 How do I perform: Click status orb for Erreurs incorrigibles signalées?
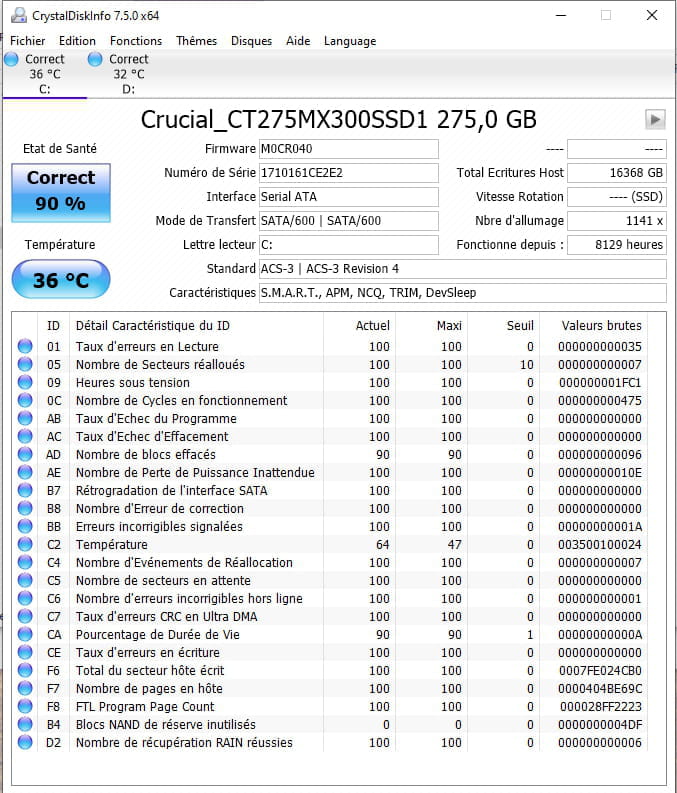tap(25, 526)
